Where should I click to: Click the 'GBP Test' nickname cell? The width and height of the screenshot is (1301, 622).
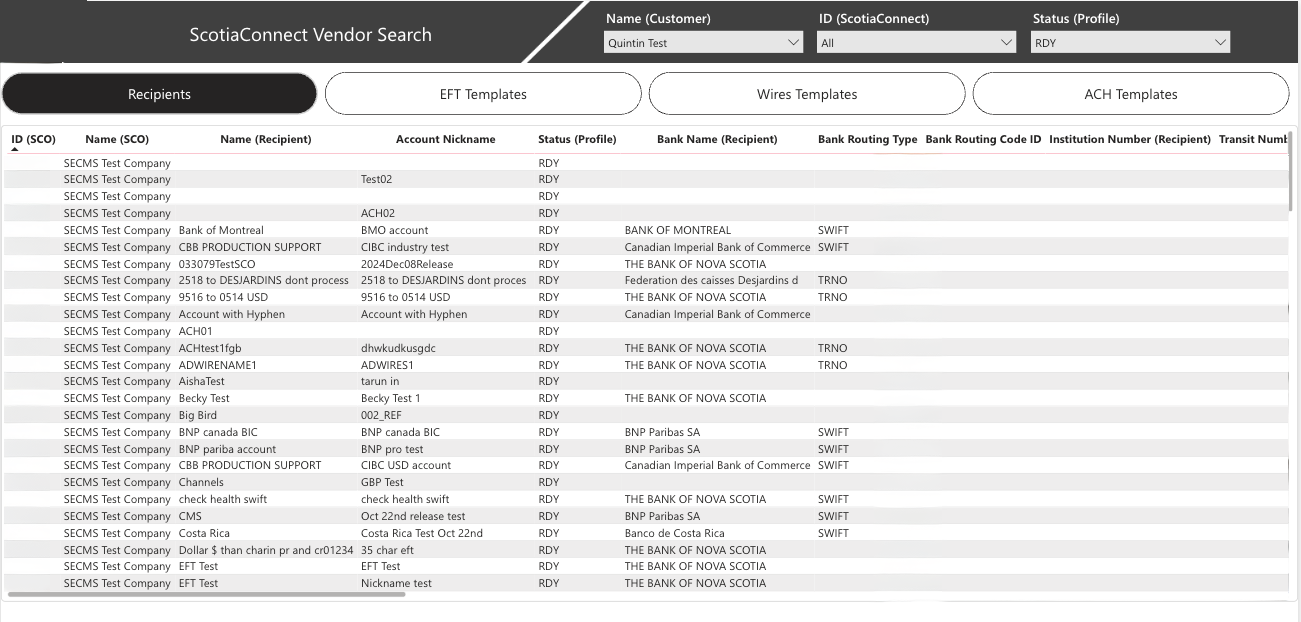click(382, 482)
